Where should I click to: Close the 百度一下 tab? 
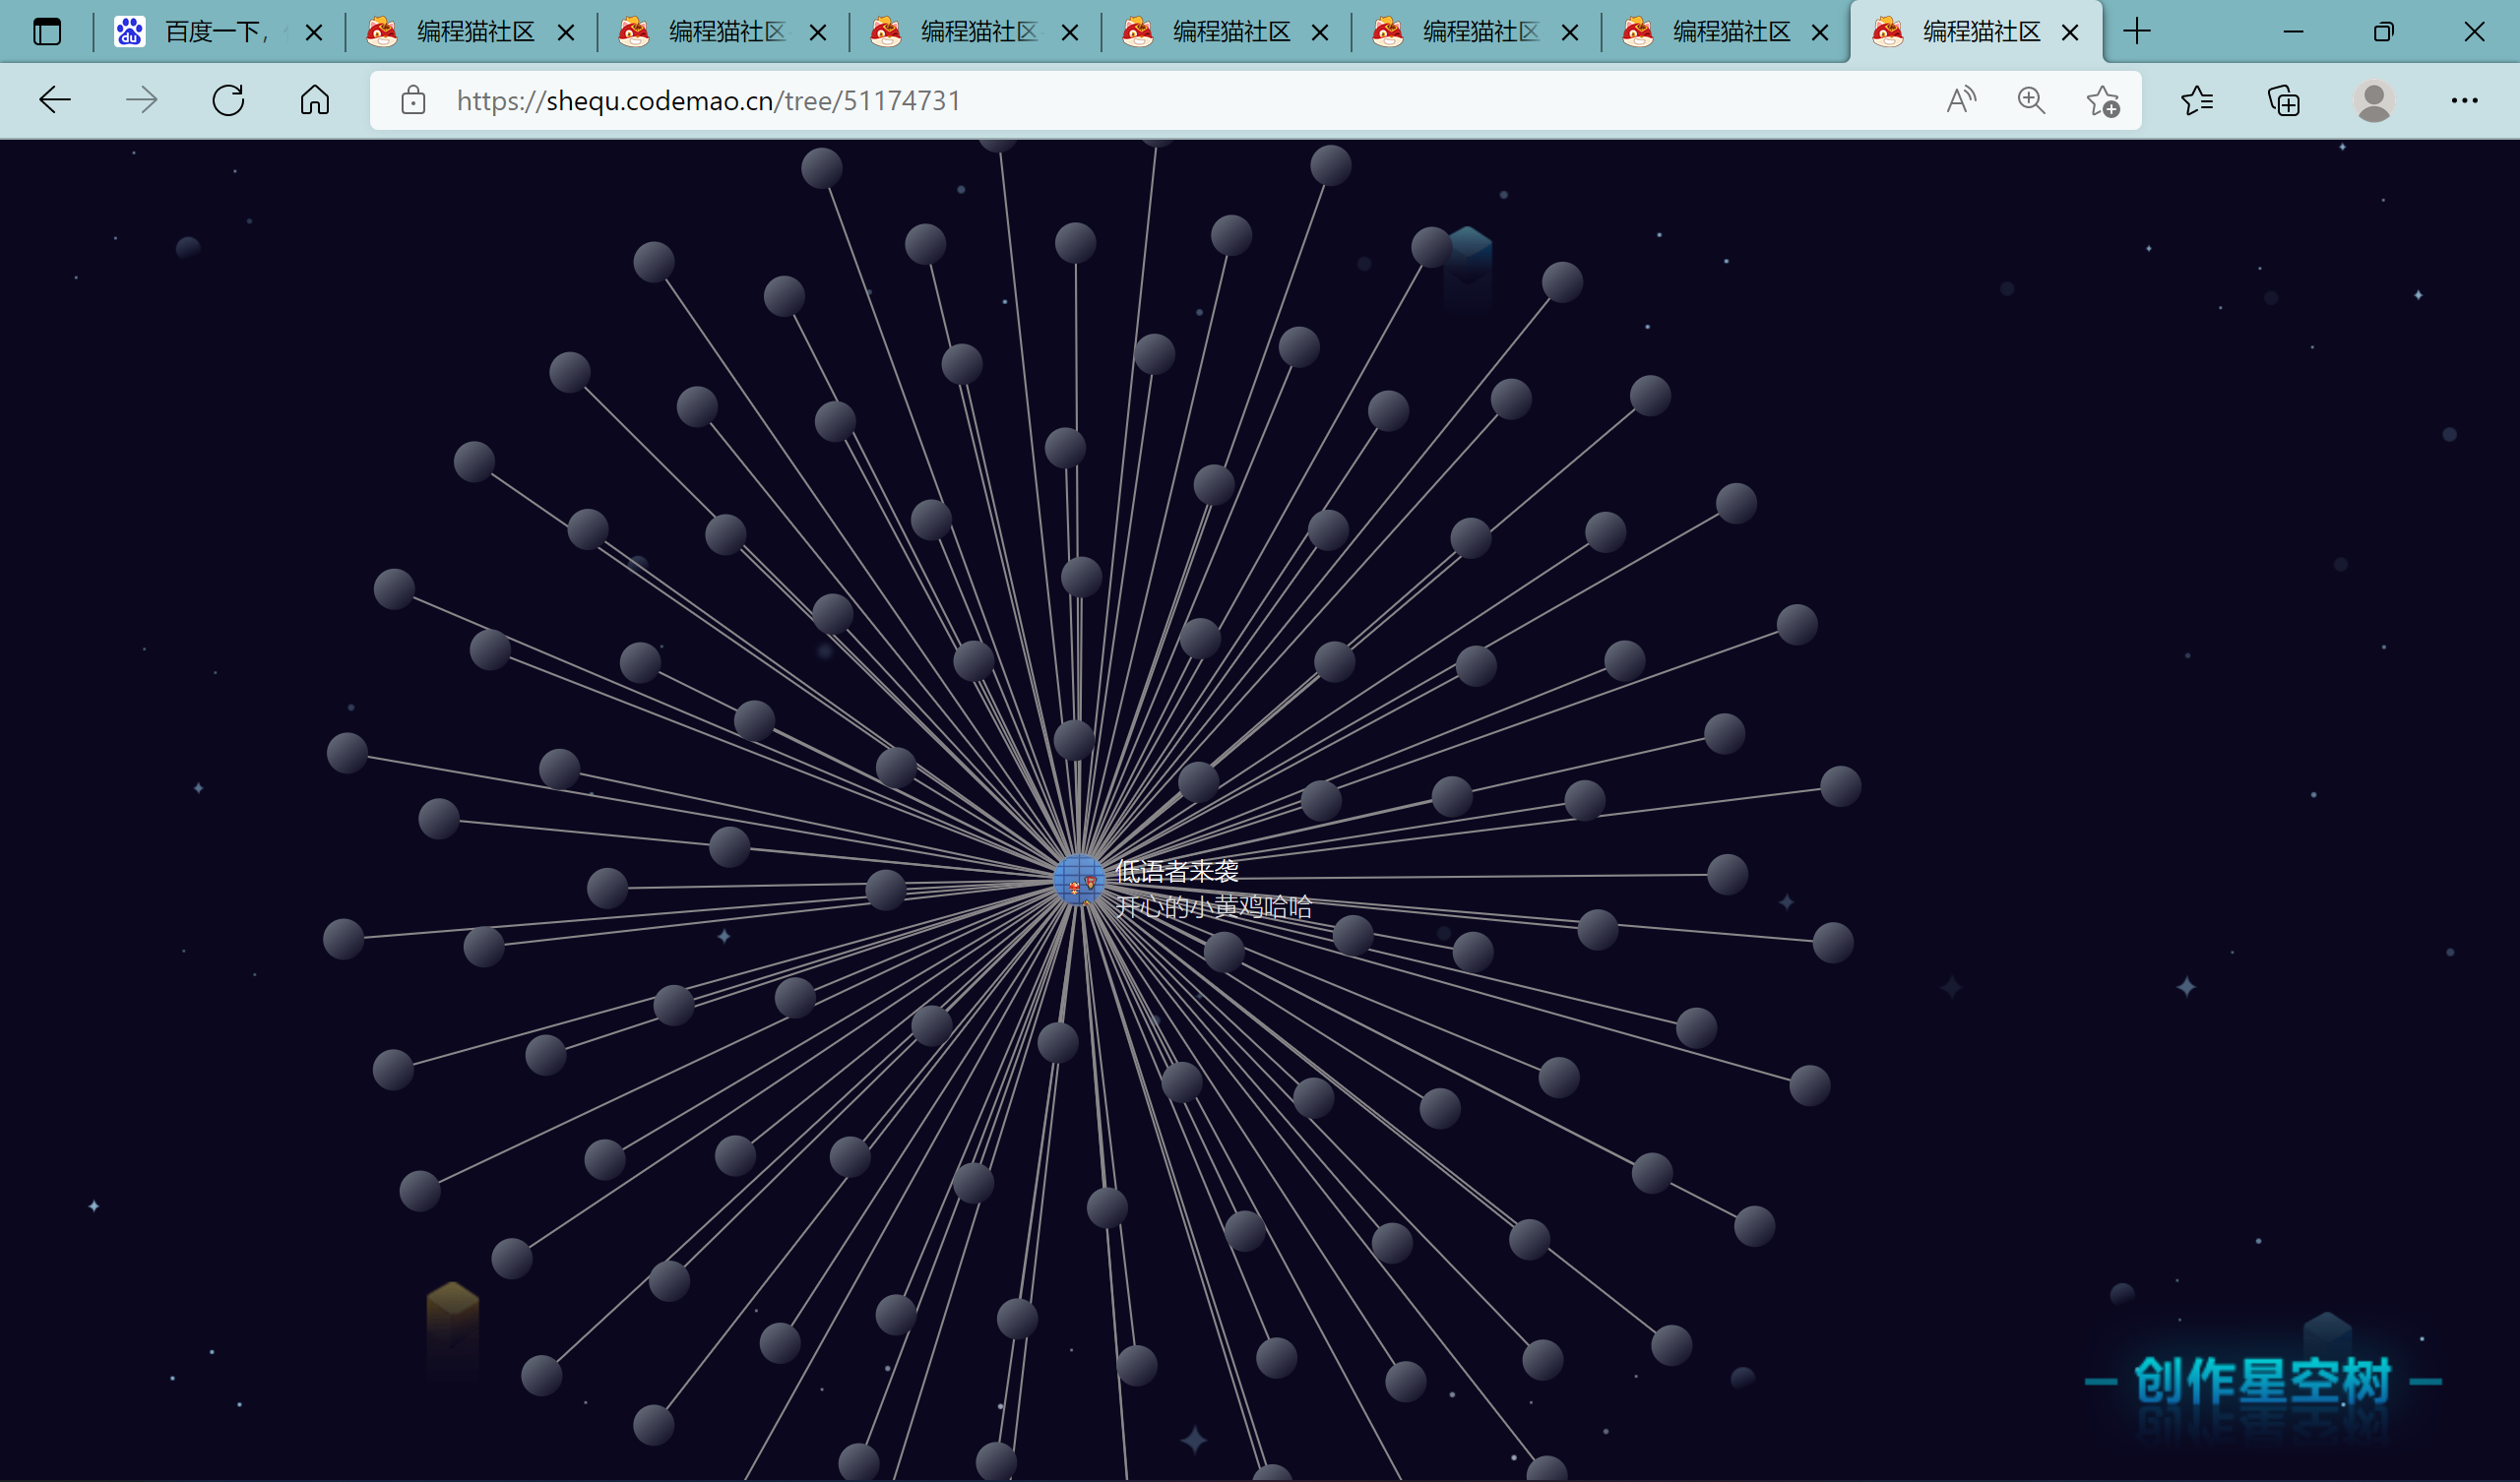click(314, 33)
